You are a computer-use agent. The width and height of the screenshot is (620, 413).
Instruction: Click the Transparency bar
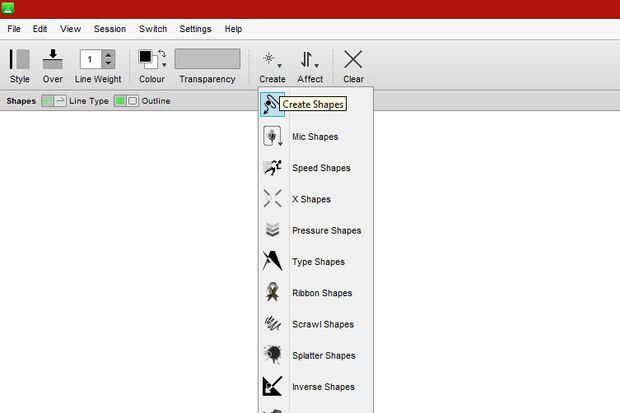tap(208, 59)
